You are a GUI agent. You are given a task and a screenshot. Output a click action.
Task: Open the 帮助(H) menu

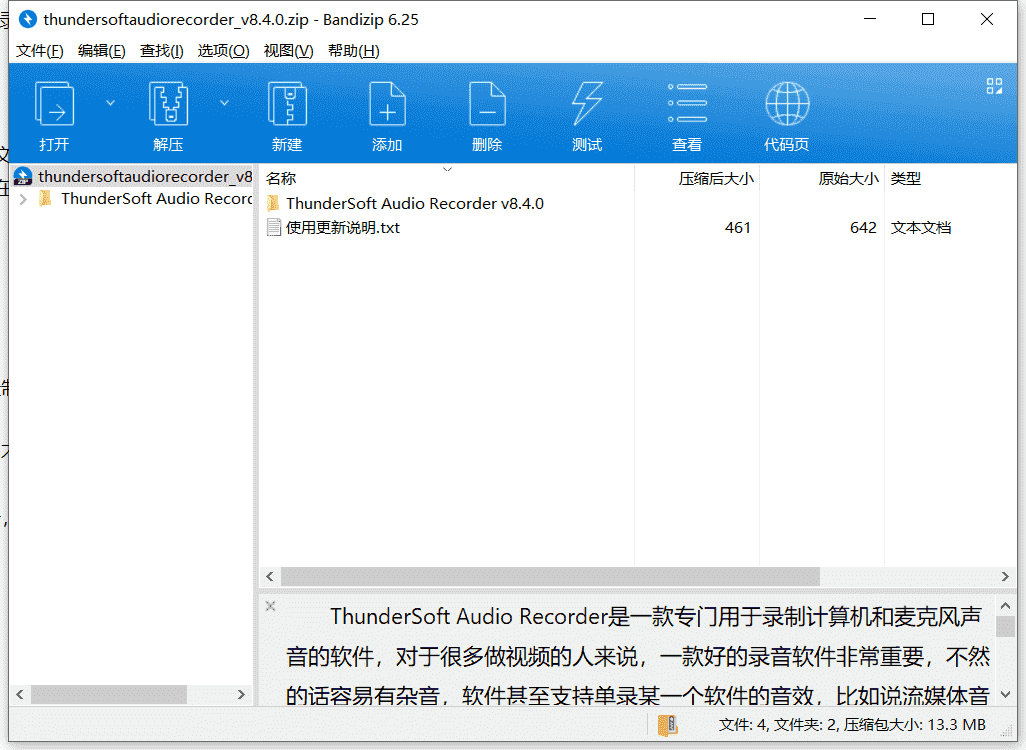(x=353, y=51)
